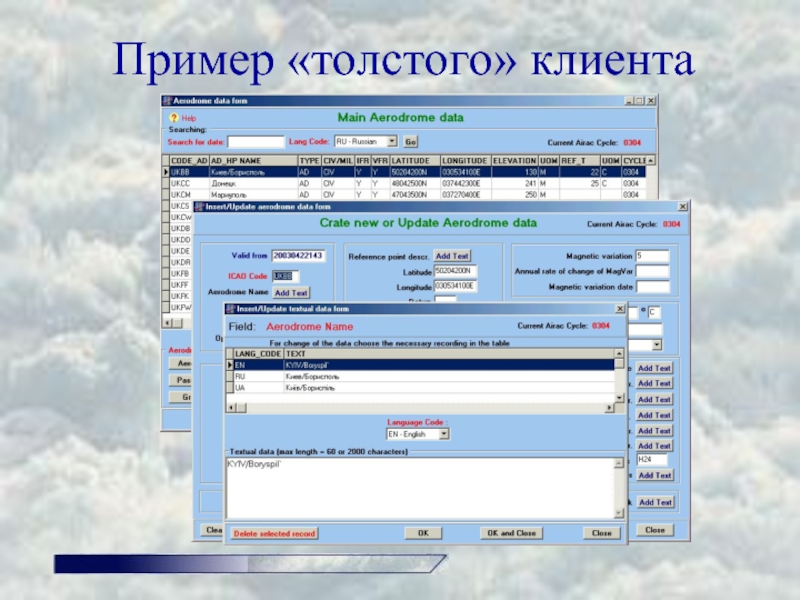The height and width of the screenshot is (600, 800).
Task: Click the ELEVATION column header
Action: point(515,161)
